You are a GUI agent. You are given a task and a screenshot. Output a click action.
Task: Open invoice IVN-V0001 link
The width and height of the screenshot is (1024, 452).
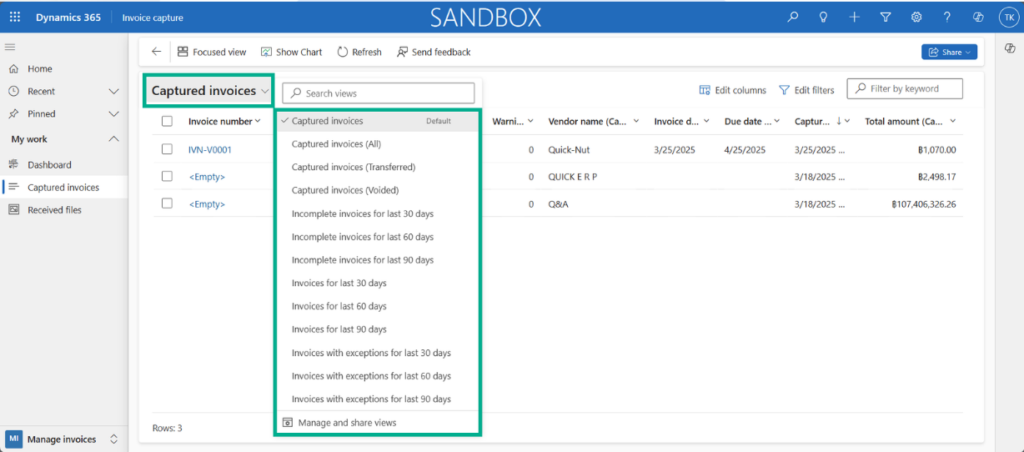210,150
